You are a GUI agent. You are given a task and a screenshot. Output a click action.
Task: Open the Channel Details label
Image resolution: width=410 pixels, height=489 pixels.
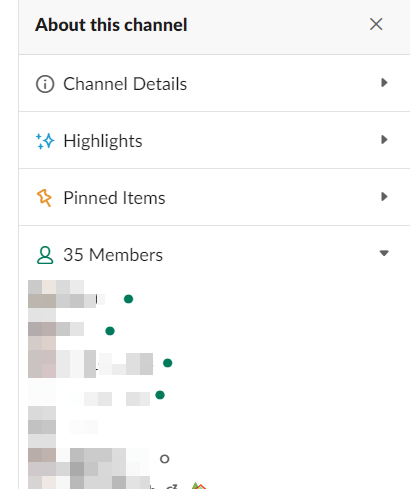pyautogui.click(x=125, y=84)
